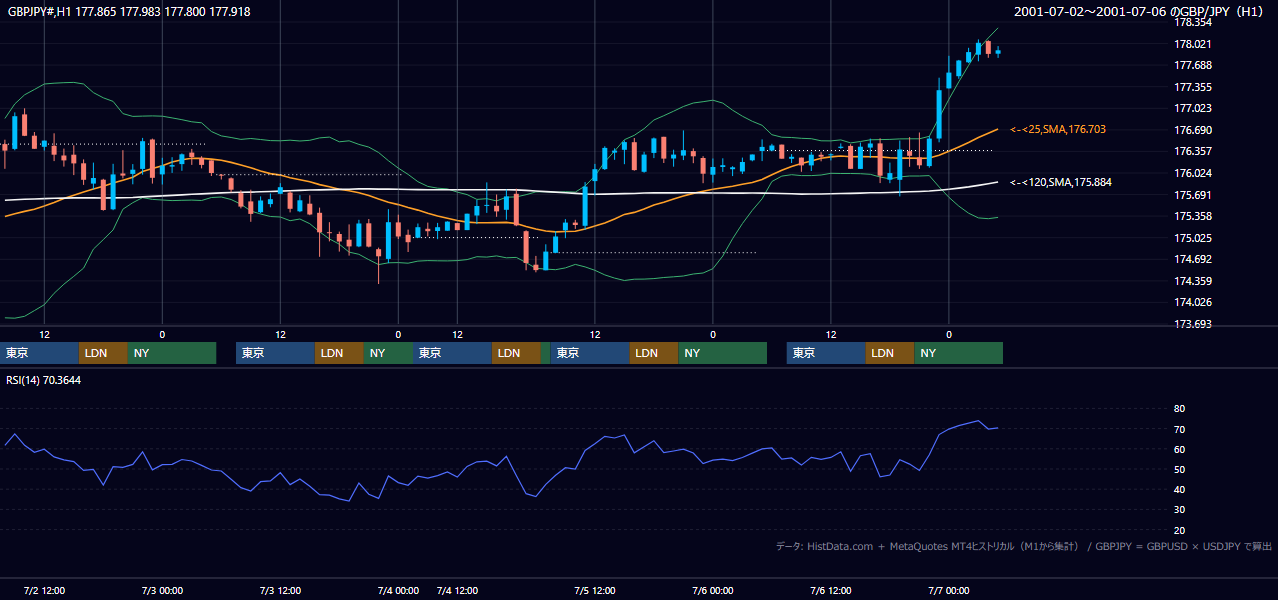1278x600 pixels.
Task: Click price axis value 176.024
Action: tap(1192, 173)
